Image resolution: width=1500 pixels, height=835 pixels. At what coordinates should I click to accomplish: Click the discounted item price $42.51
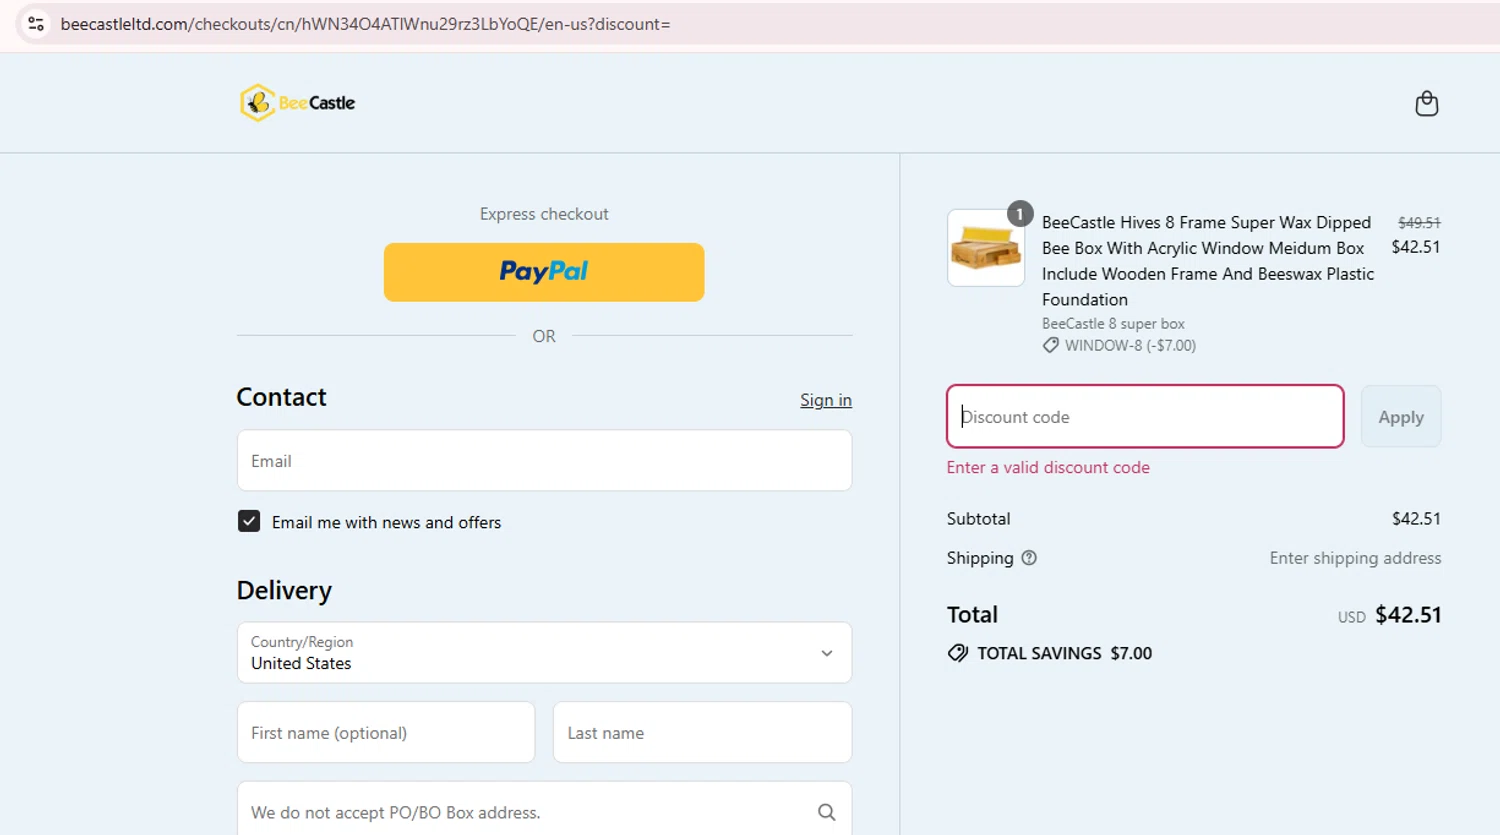click(1416, 247)
